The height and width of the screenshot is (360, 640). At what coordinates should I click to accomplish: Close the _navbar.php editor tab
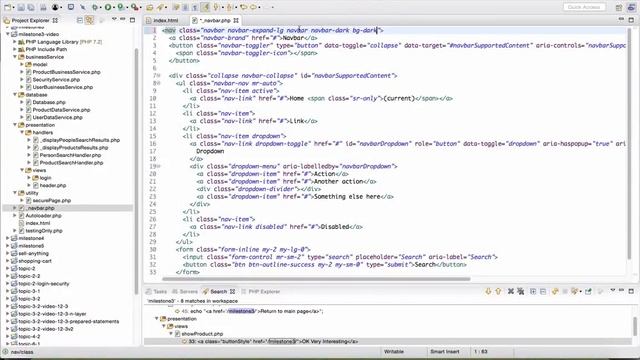(236, 20)
